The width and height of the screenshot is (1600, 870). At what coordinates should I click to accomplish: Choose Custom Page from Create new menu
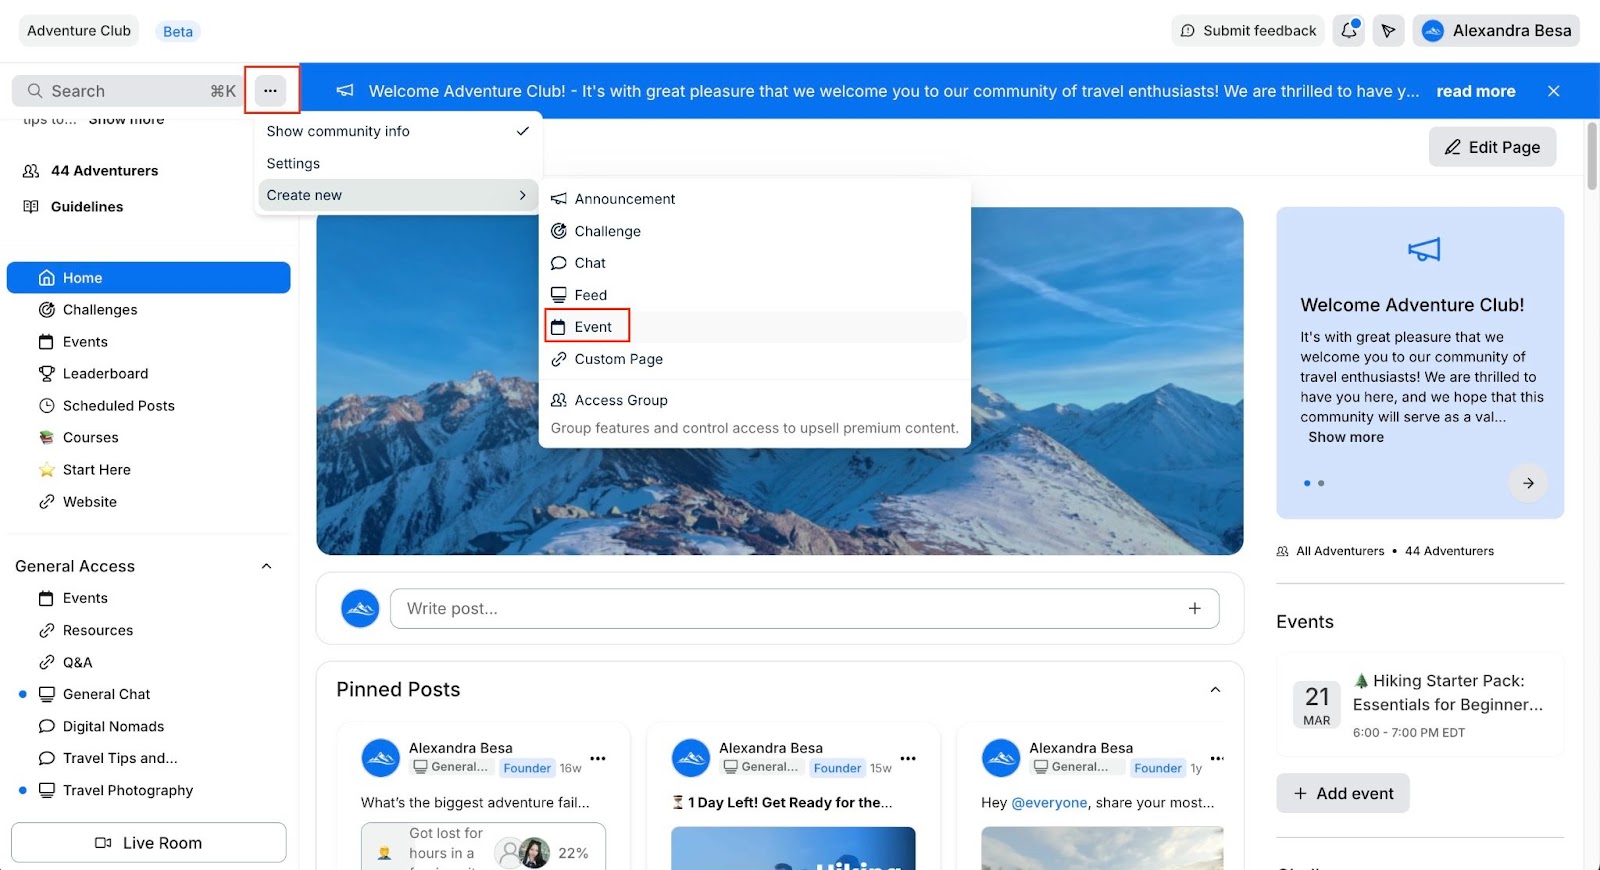point(755,359)
